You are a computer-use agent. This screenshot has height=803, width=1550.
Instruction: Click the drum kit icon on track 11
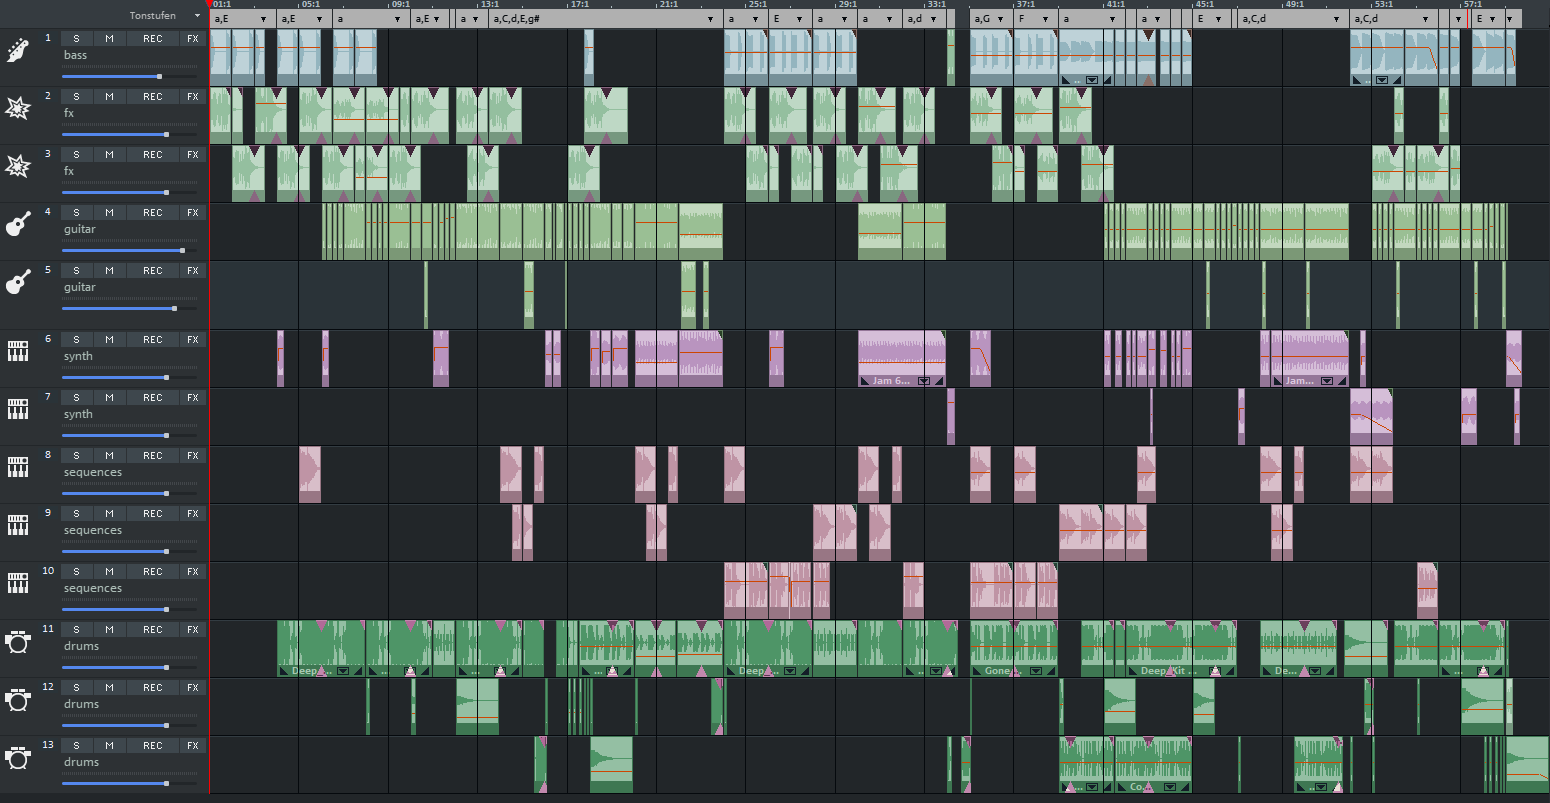[18, 641]
